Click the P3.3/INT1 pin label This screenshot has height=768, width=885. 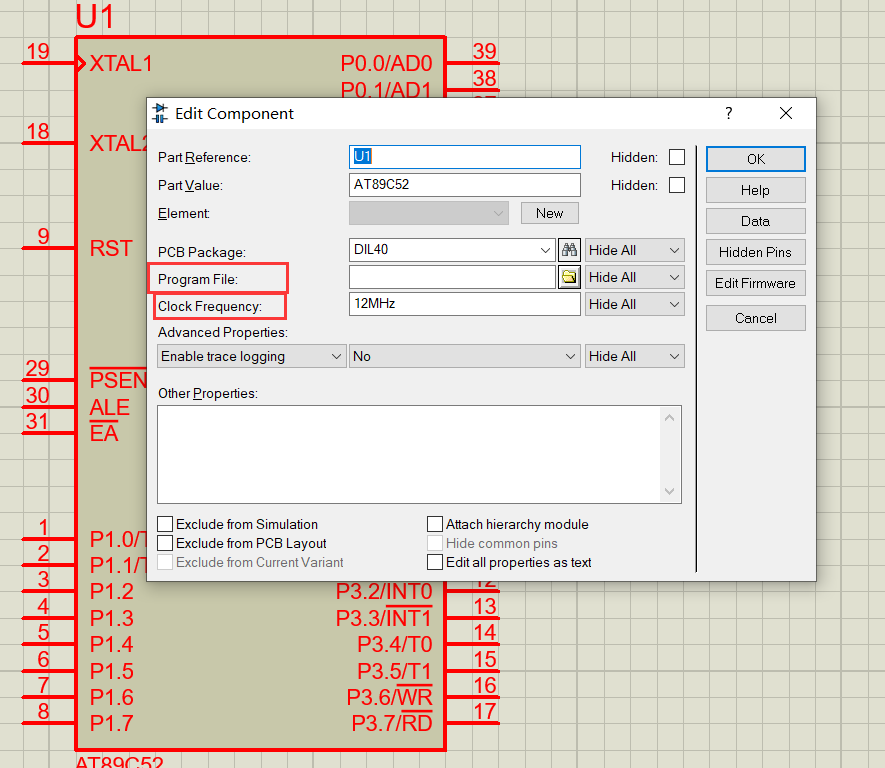click(384, 618)
